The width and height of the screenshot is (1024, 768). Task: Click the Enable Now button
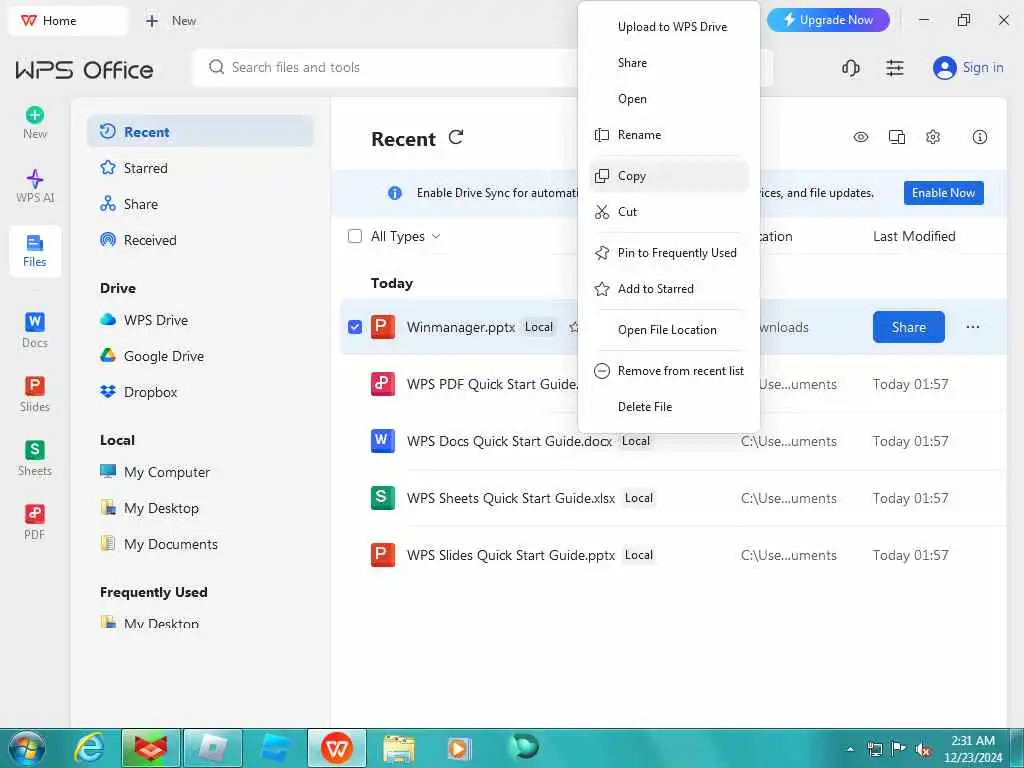[943, 193]
